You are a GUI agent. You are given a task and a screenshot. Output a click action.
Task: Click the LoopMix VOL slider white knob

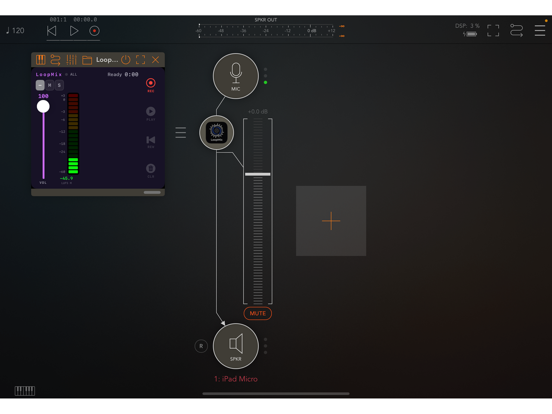[43, 106]
